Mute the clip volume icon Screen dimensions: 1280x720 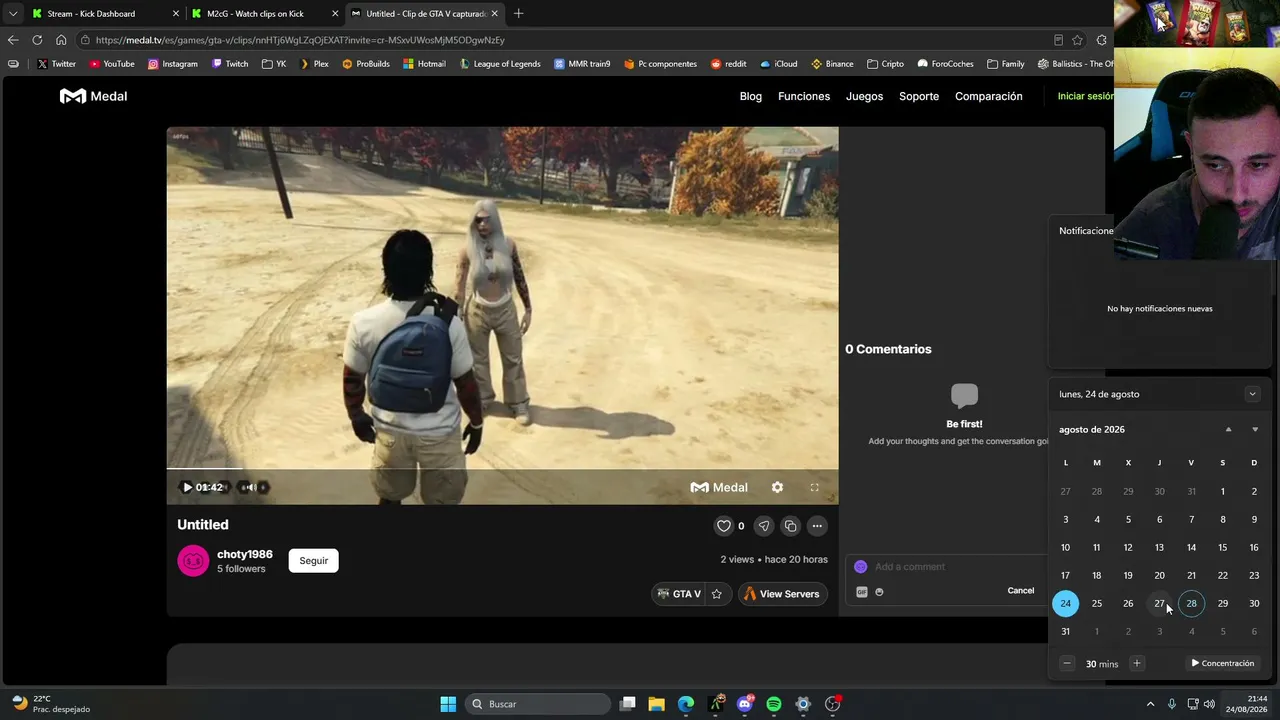[x=251, y=487]
